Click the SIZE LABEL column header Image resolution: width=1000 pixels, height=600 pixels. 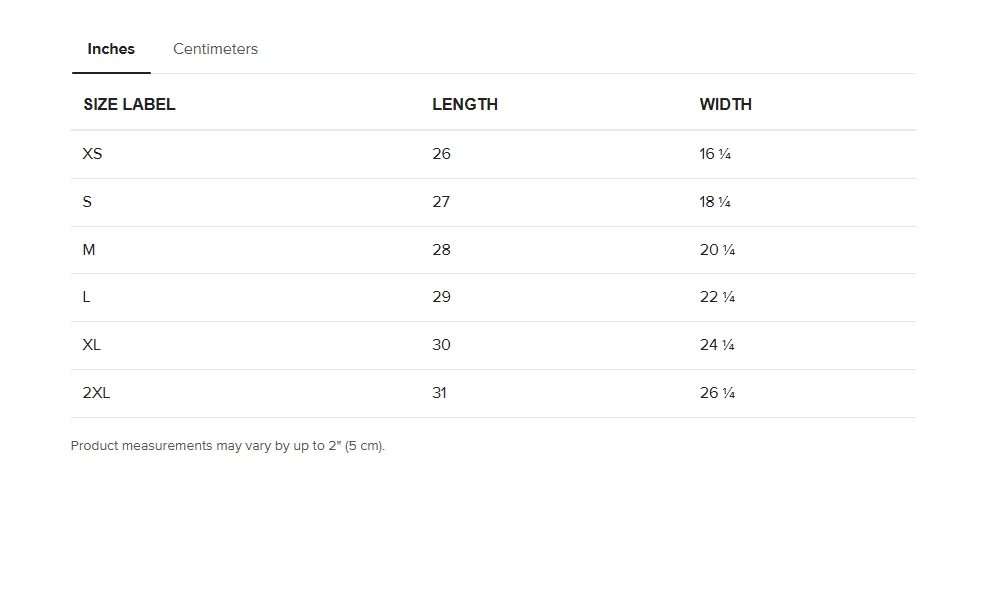[x=129, y=105]
